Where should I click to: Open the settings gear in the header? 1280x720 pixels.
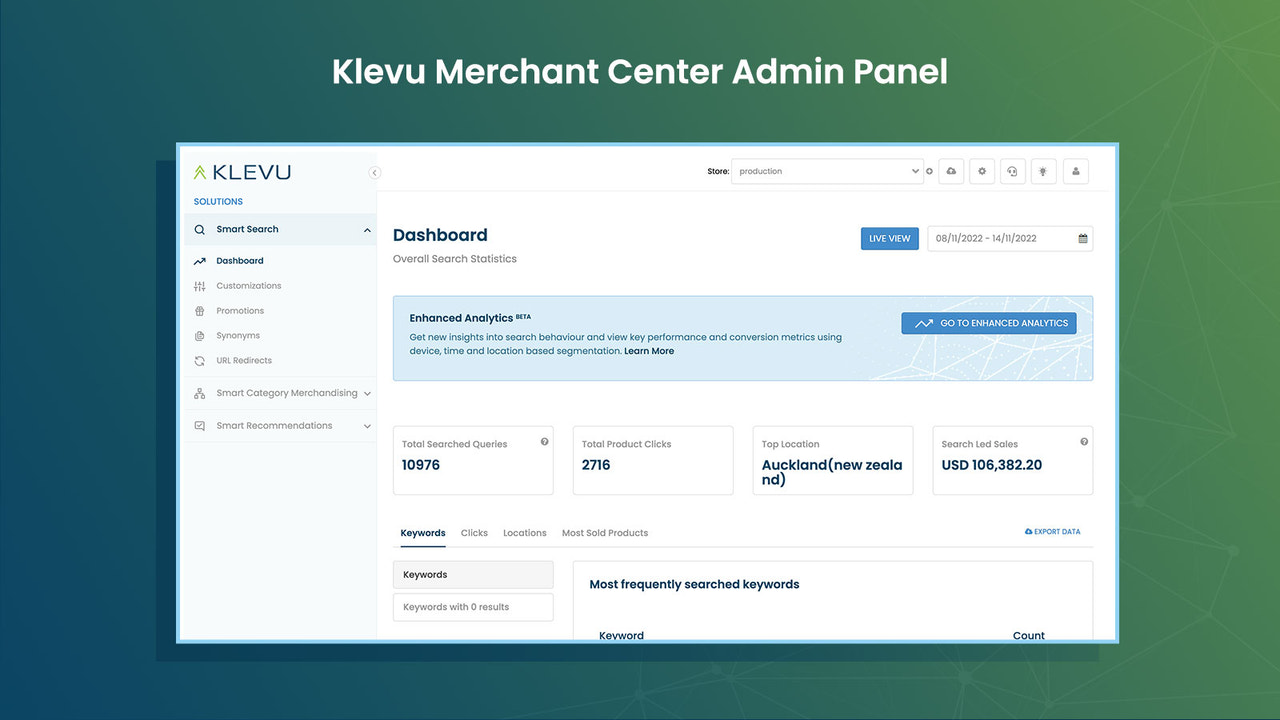click(x=981, y=171)
